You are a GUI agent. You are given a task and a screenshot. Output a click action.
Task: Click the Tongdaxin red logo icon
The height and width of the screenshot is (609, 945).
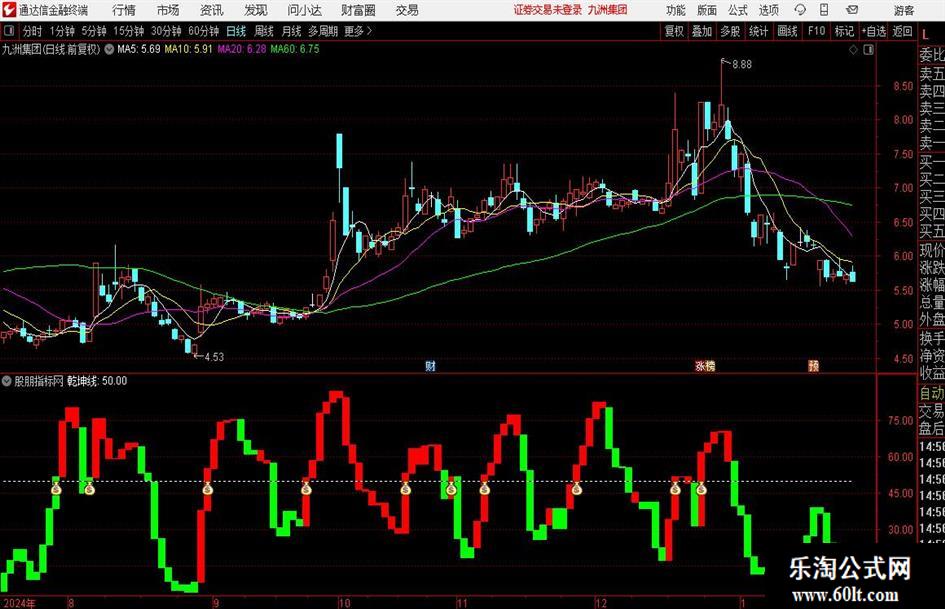point(9,10)
